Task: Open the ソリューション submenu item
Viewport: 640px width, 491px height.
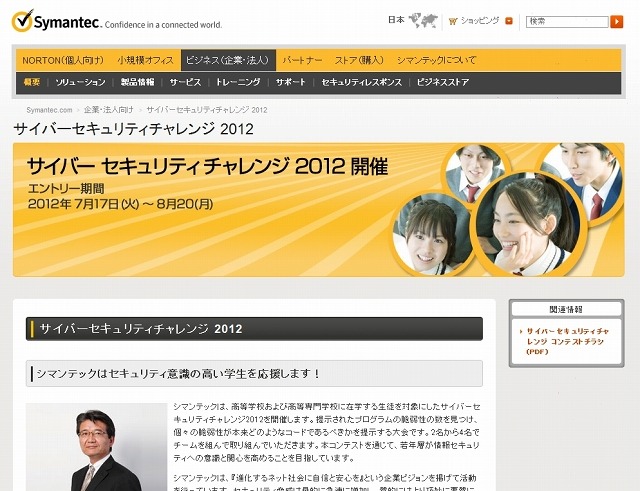Action: coord(80,82)
